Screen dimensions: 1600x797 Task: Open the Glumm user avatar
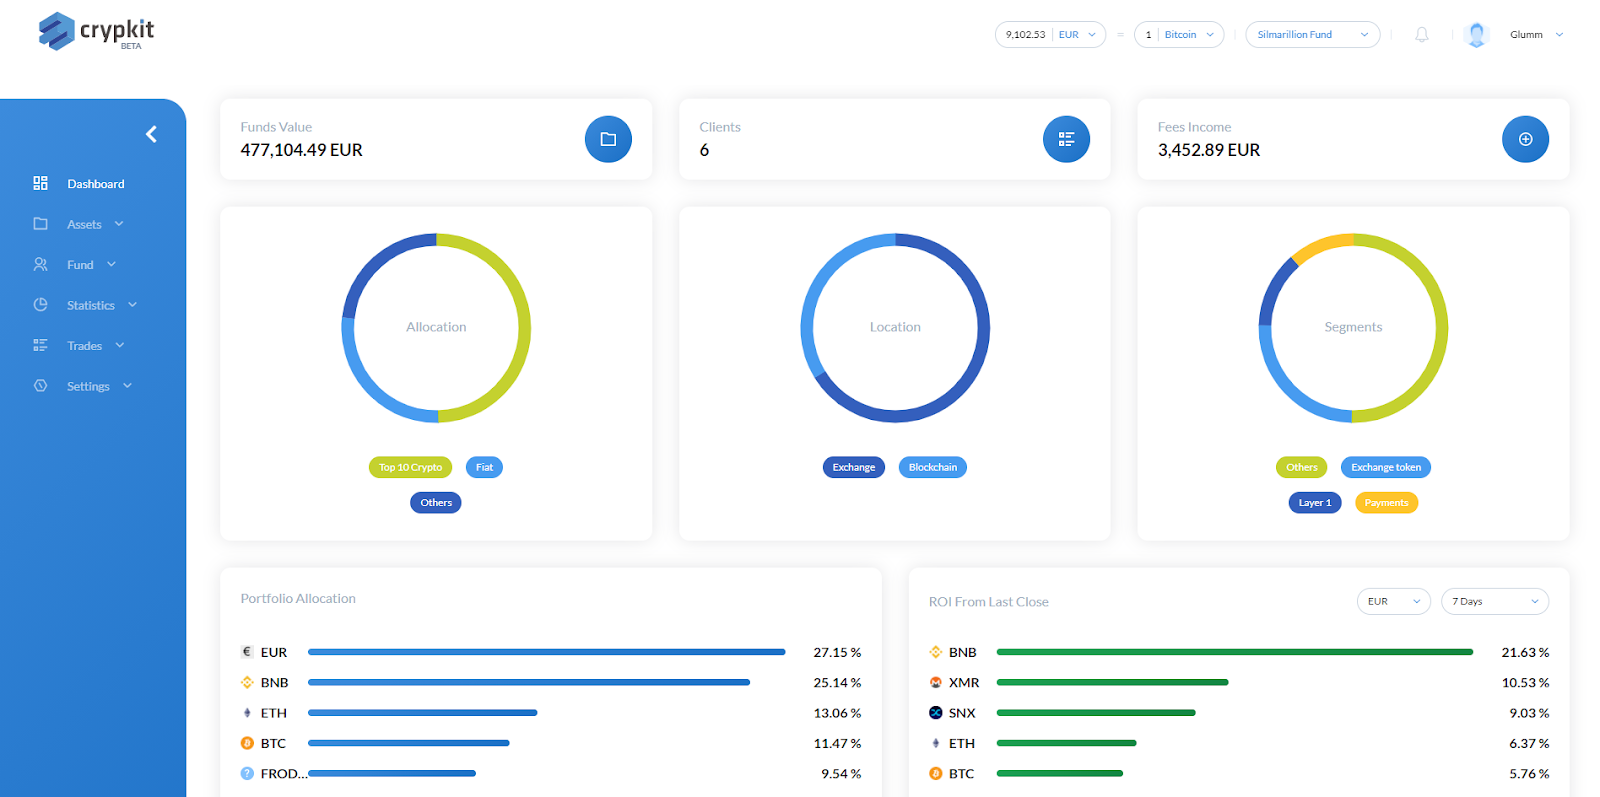coord(1476,35)
